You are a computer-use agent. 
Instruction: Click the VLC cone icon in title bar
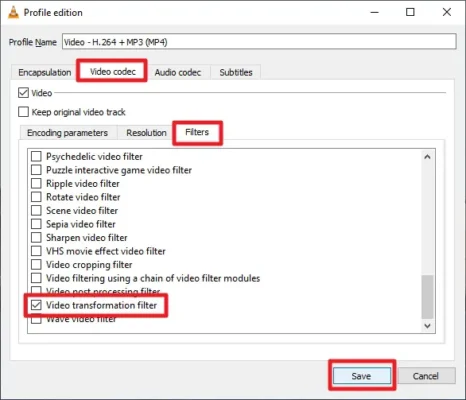tap(13, 12)
